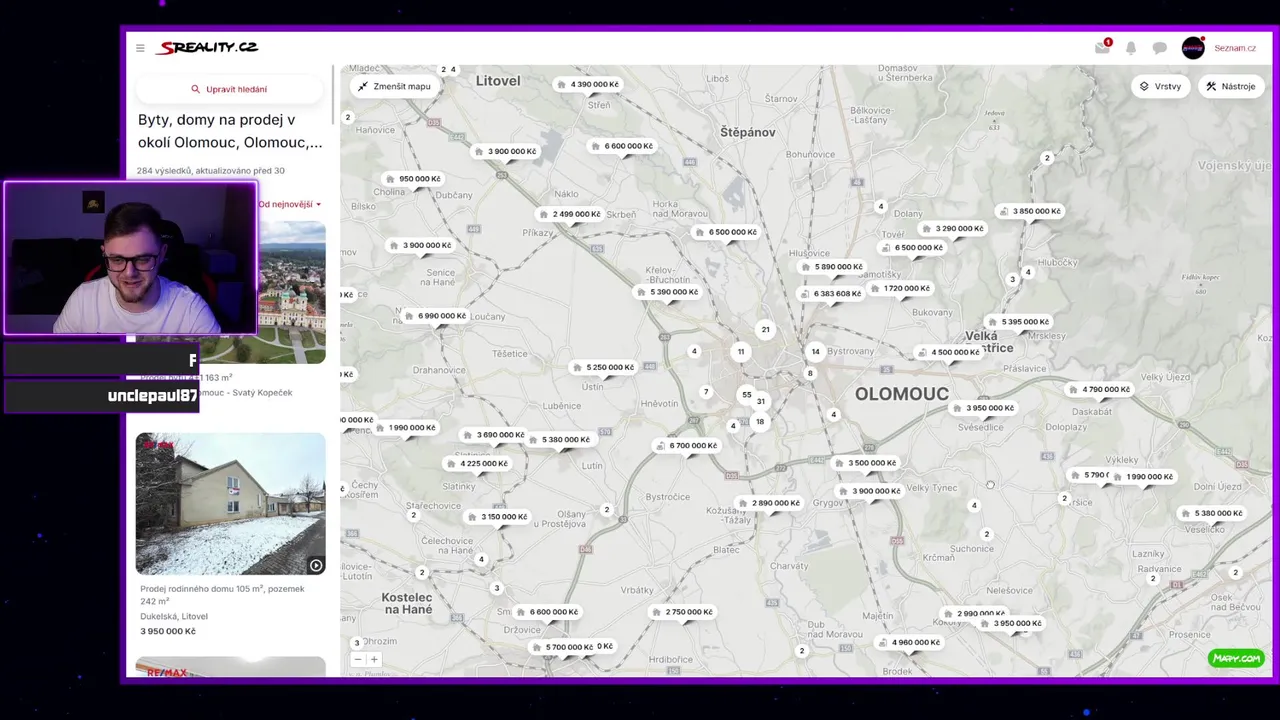This screenshot has height=720, width=1280.
Task: Select map marker 2 499 000 Kč
Action: pyautogui.click(x=570, y=214)
